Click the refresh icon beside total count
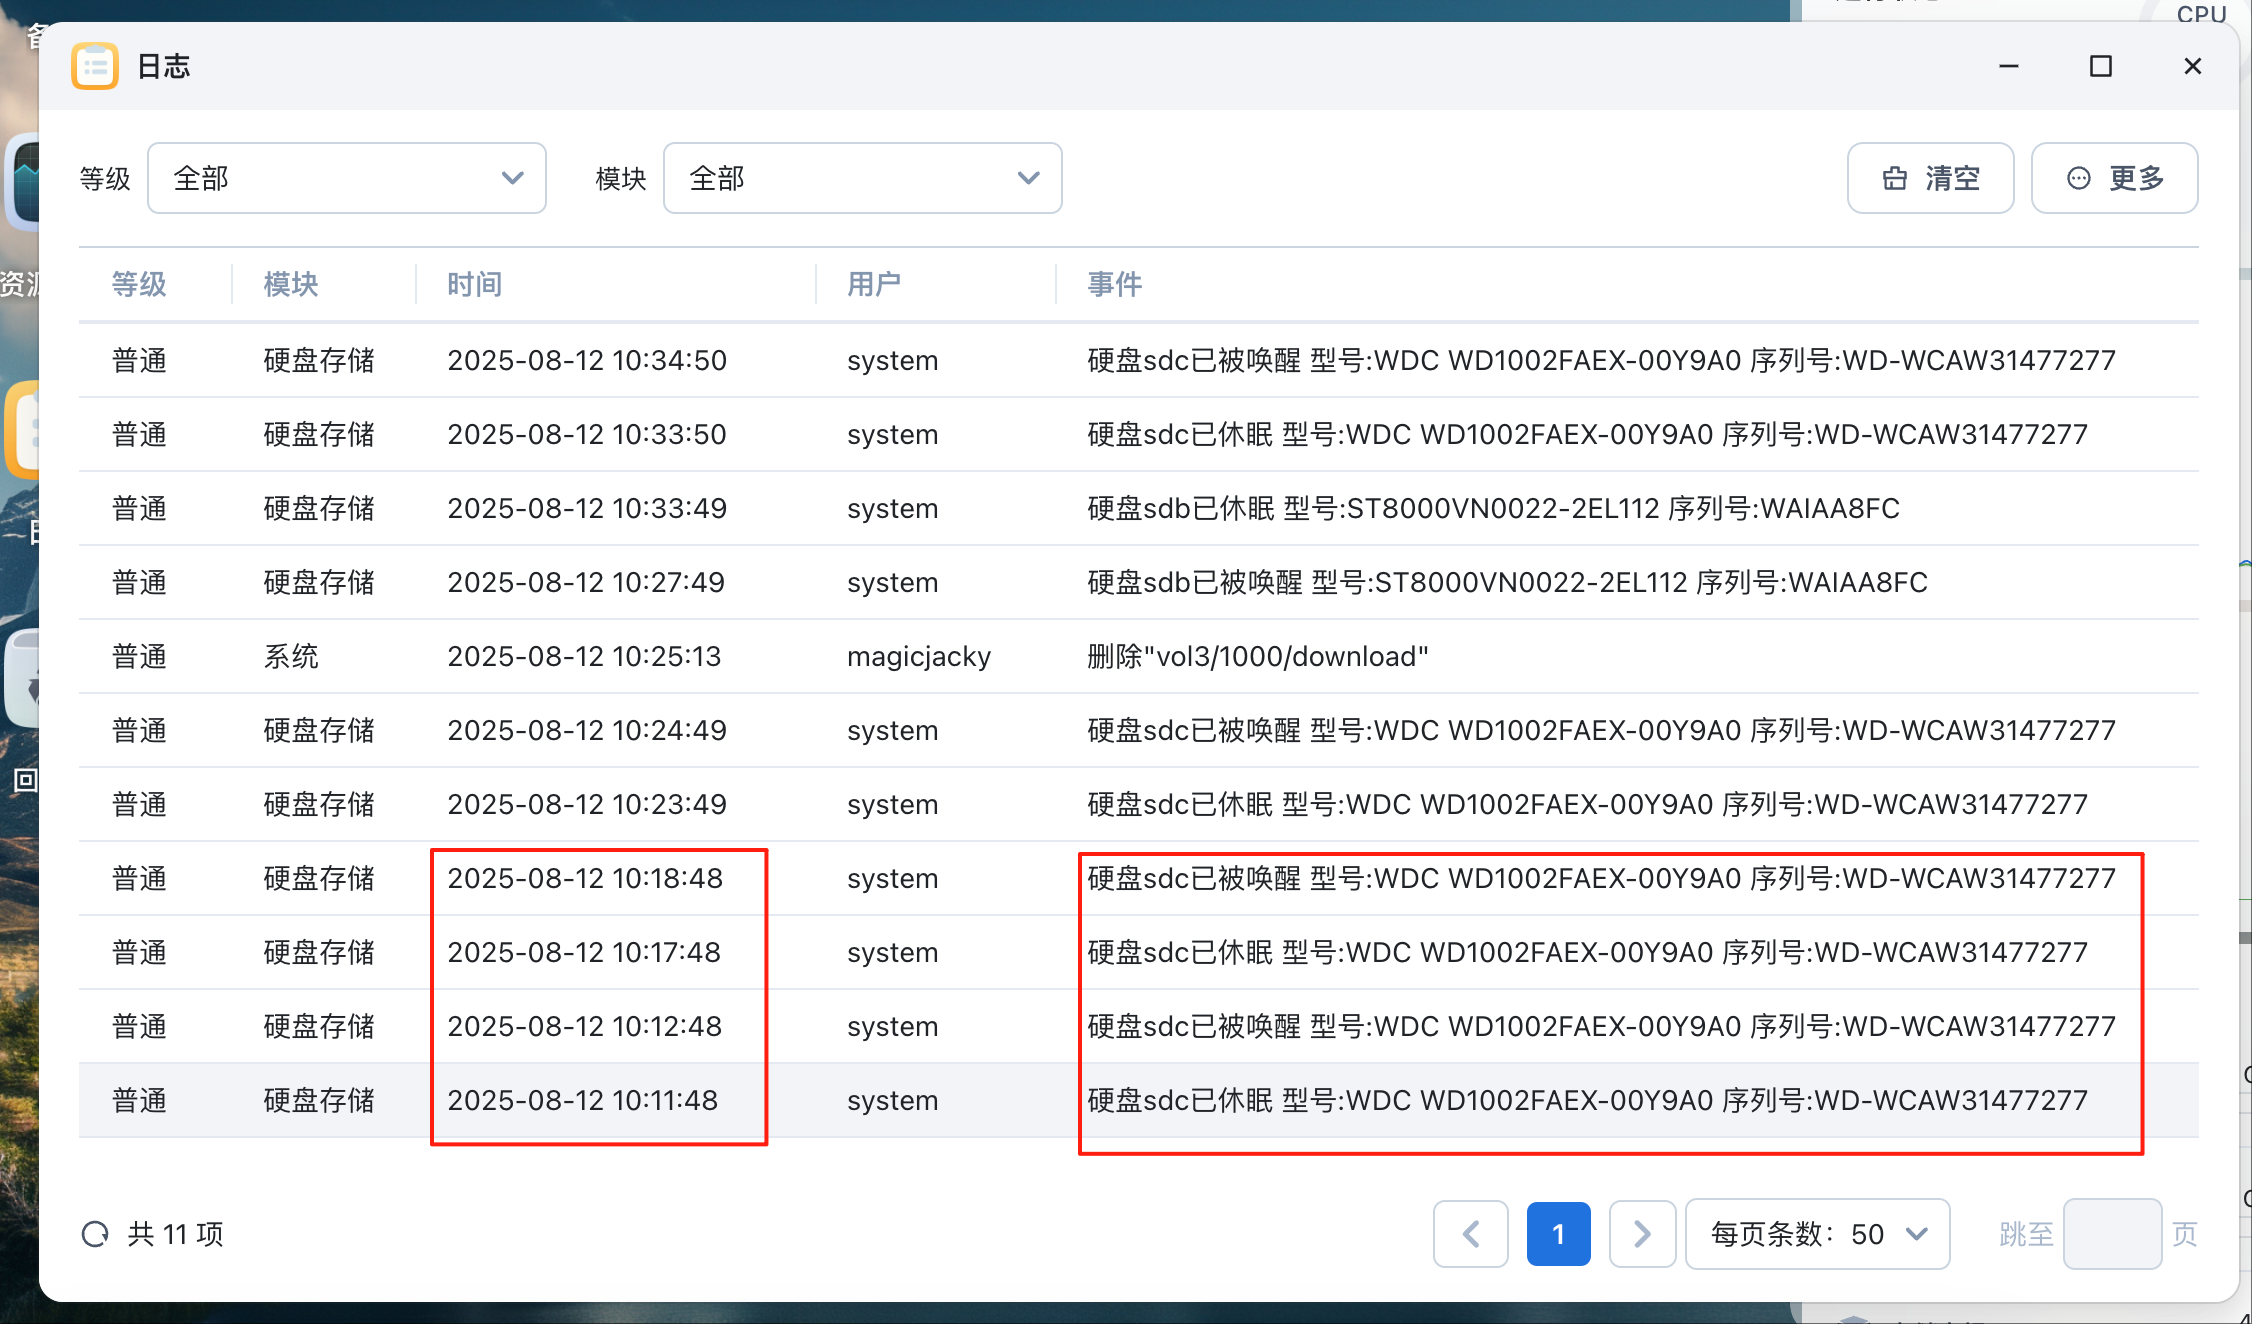The width and height of the screenshot is (2252, 1324). 95,1234
